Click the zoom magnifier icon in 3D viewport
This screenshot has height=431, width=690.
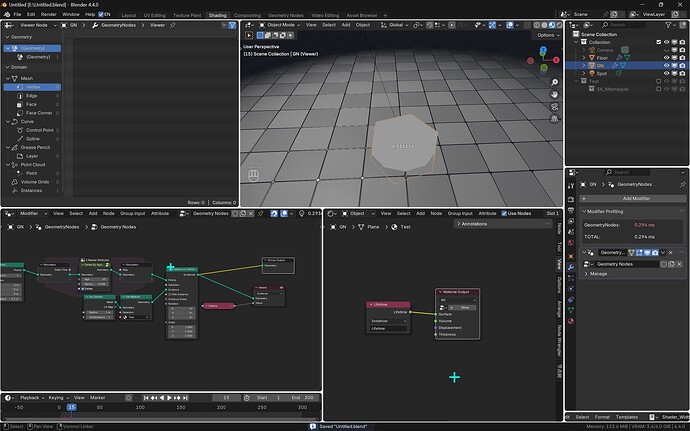click(554, 82)
